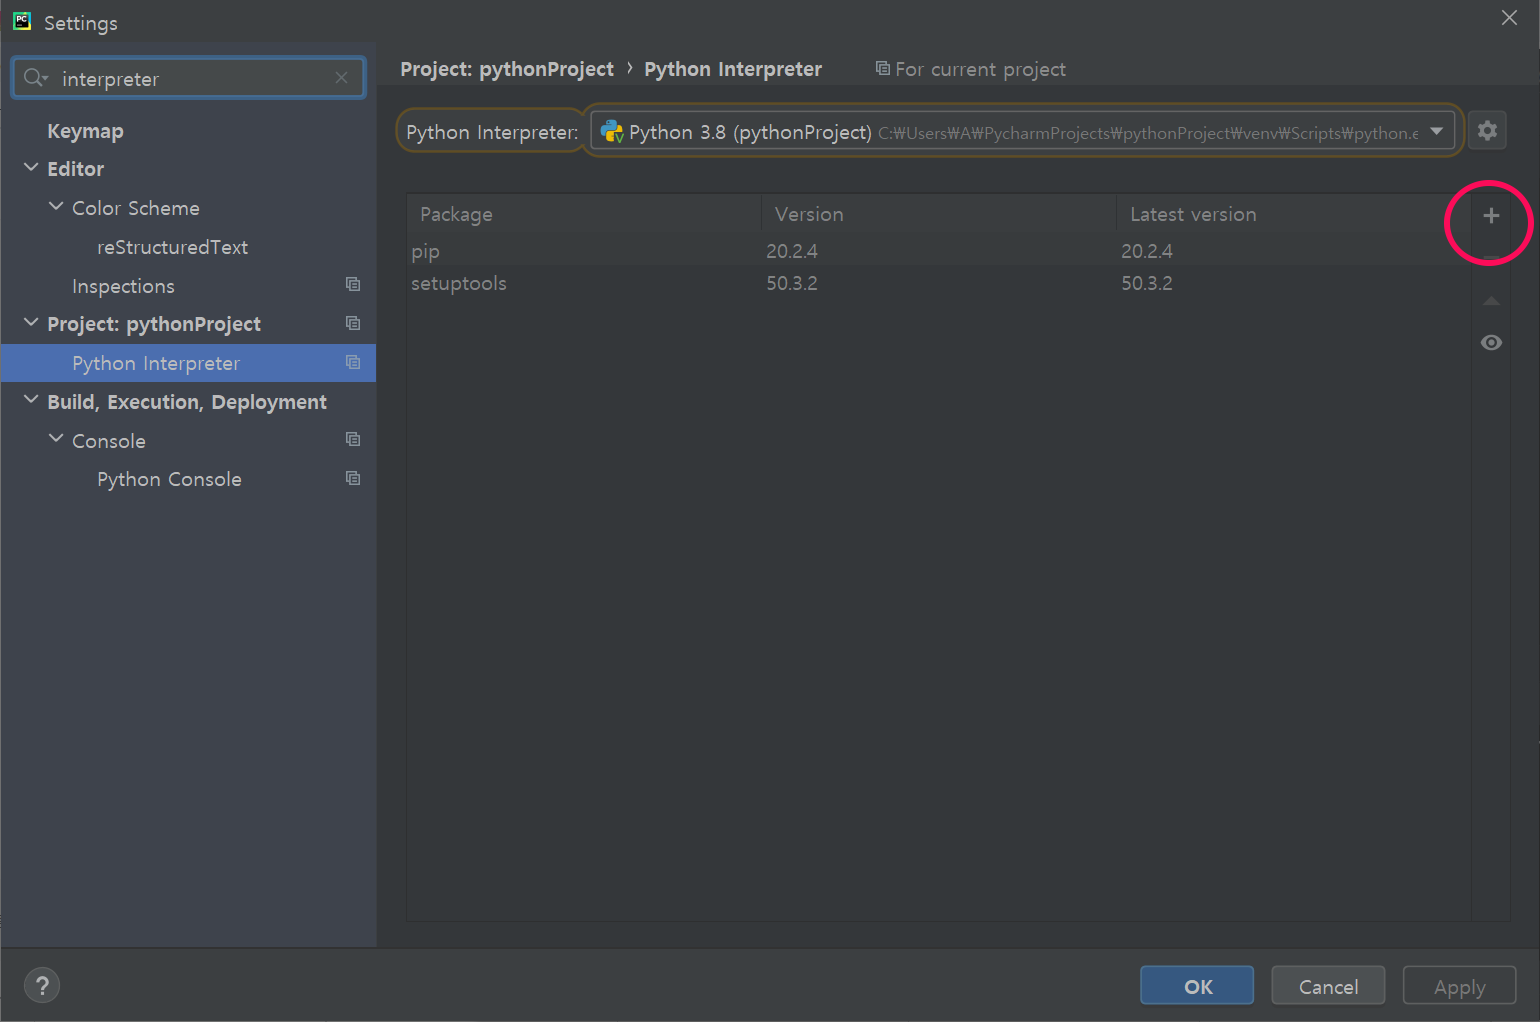Viewport: 1540px width, 1022px height.
Task: Select Keymap in the settings tree
Action: pyautogui.click(x=85, y=131)
